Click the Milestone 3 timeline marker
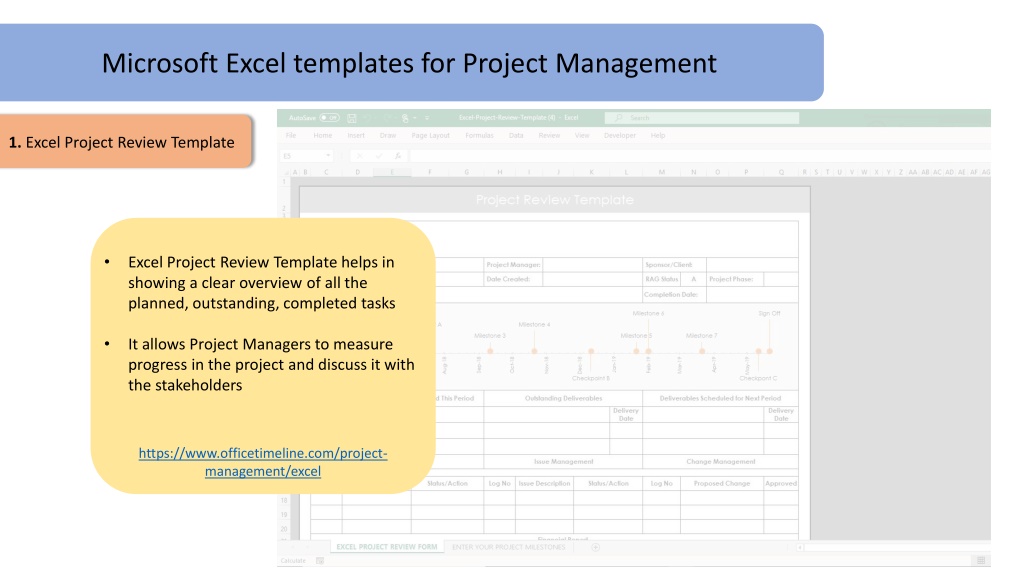Viewport: 1024px width, 576px height. pyautogui.click(x=490, y=351)
